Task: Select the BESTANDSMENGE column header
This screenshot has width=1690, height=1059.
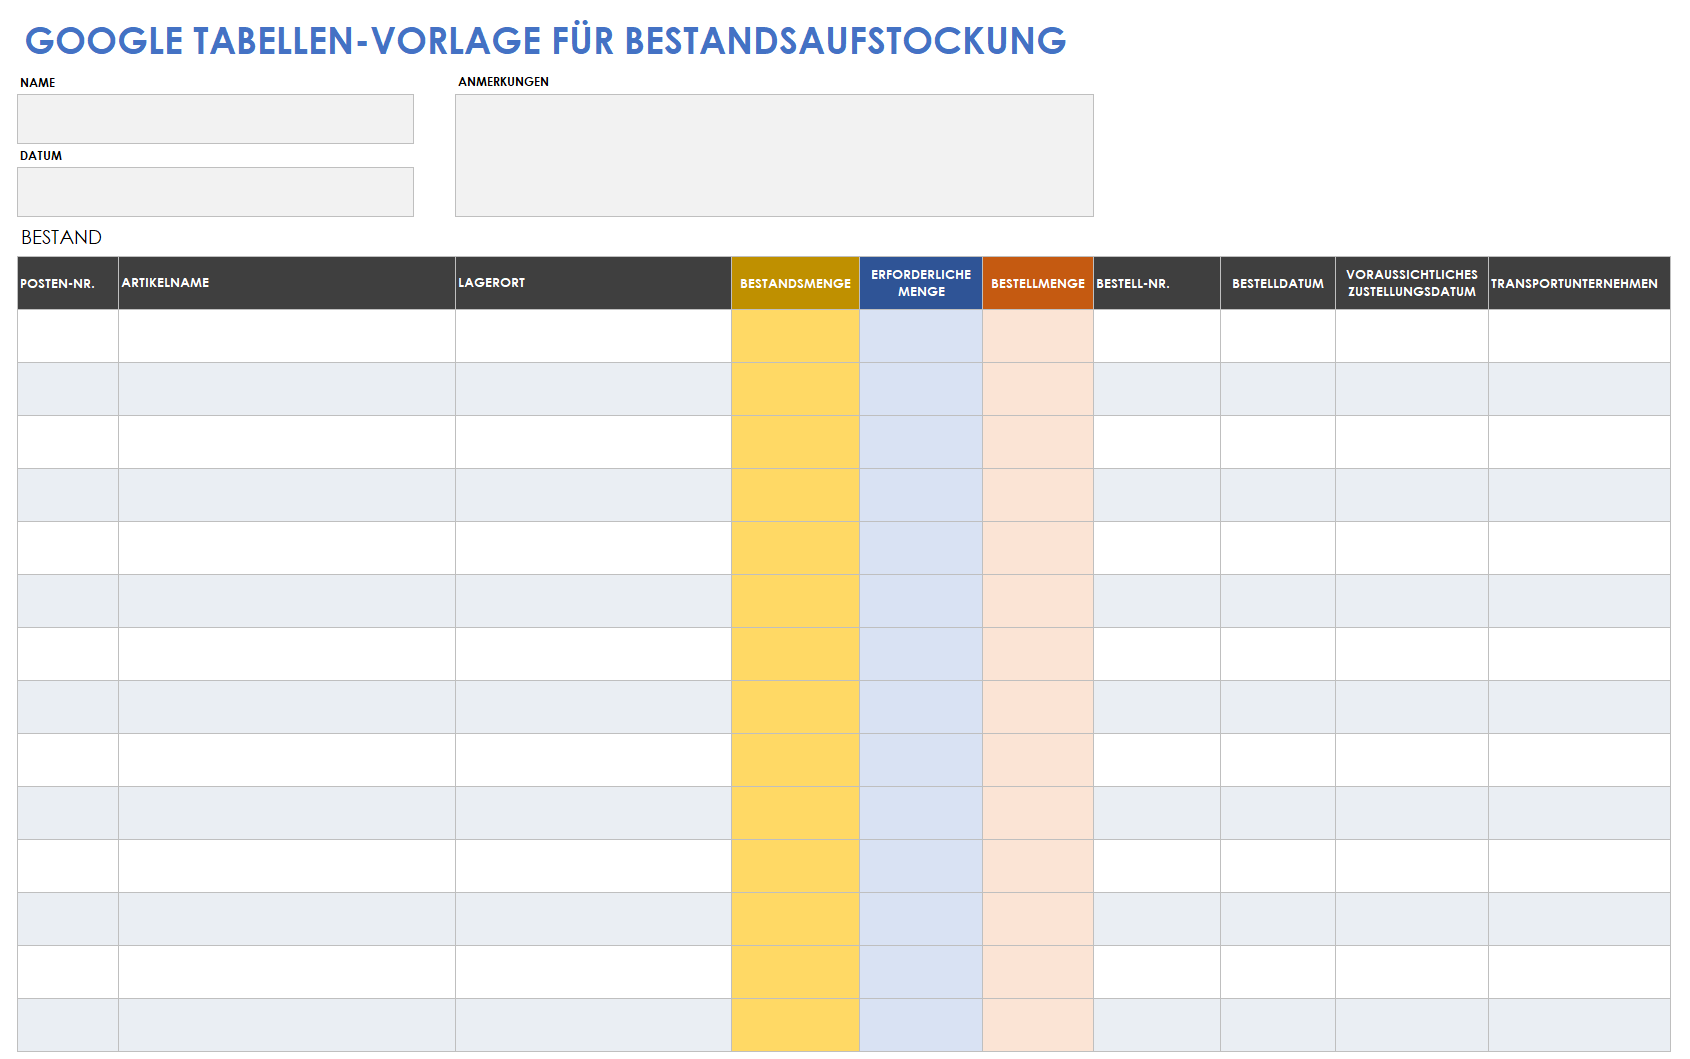Action: [x=795, y=283]
